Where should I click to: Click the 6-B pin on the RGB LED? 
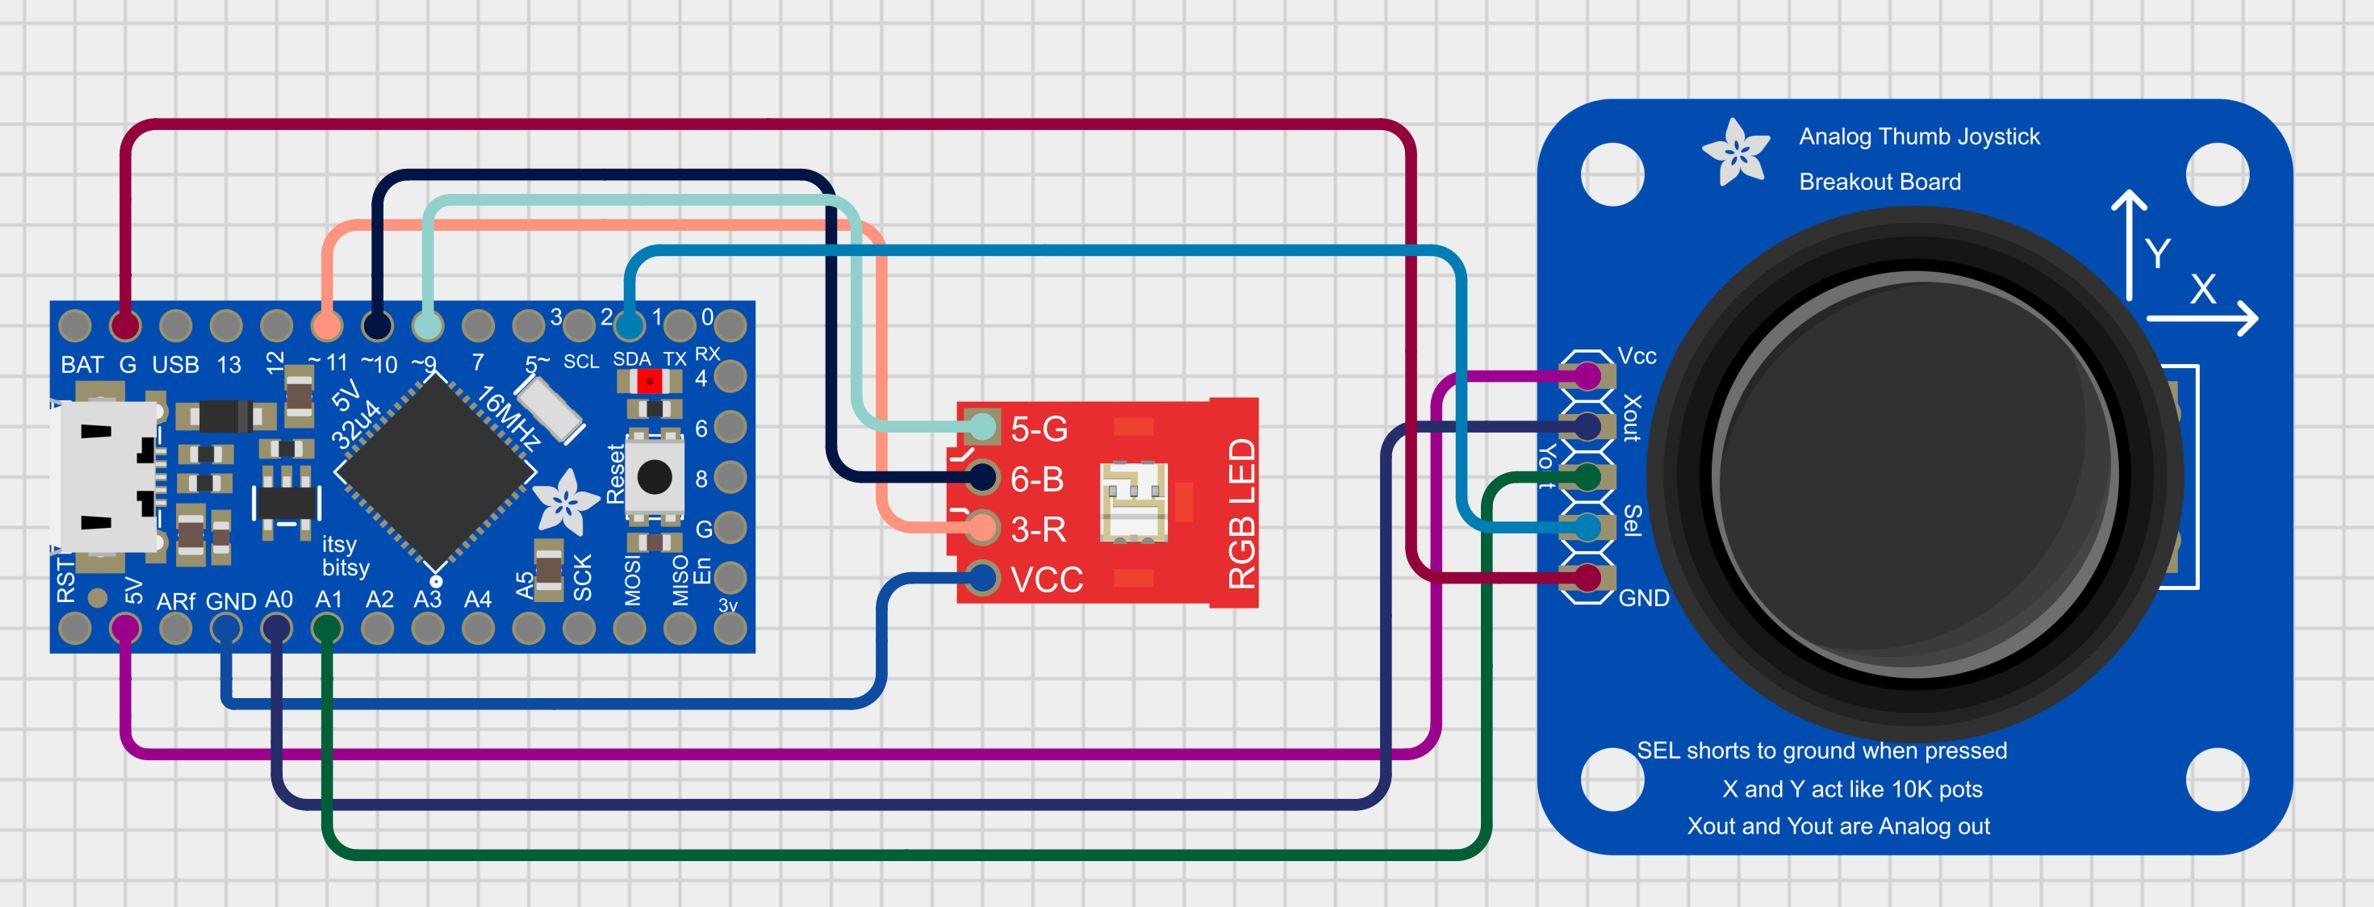pyautogui.click(x=984, y=477)
